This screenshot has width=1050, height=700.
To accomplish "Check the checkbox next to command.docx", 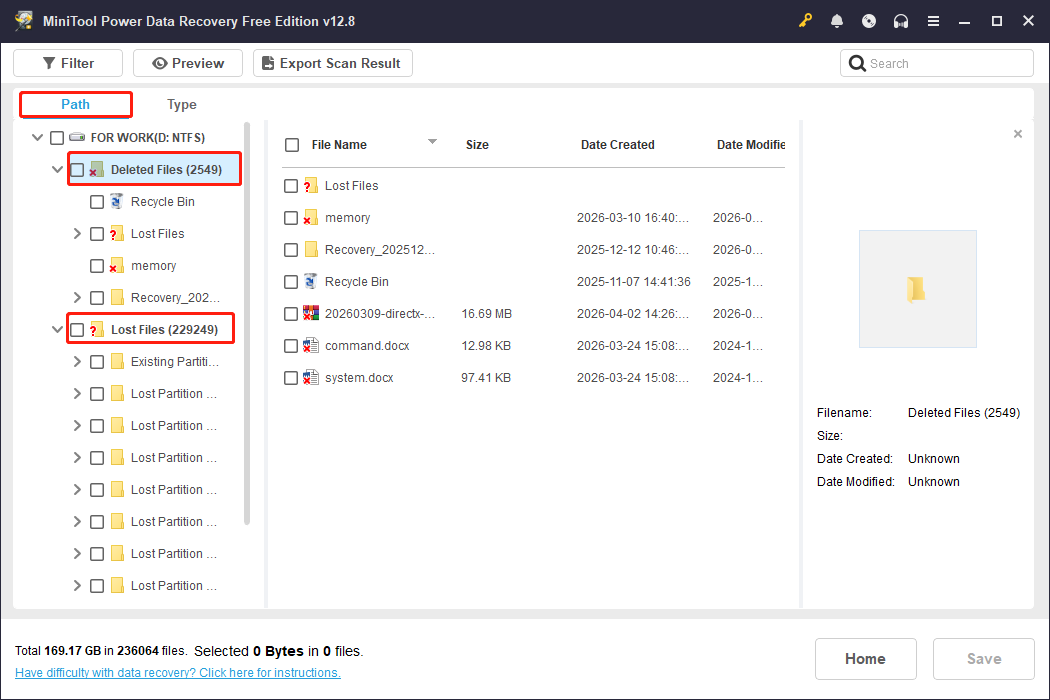I will tap(291, 345).
